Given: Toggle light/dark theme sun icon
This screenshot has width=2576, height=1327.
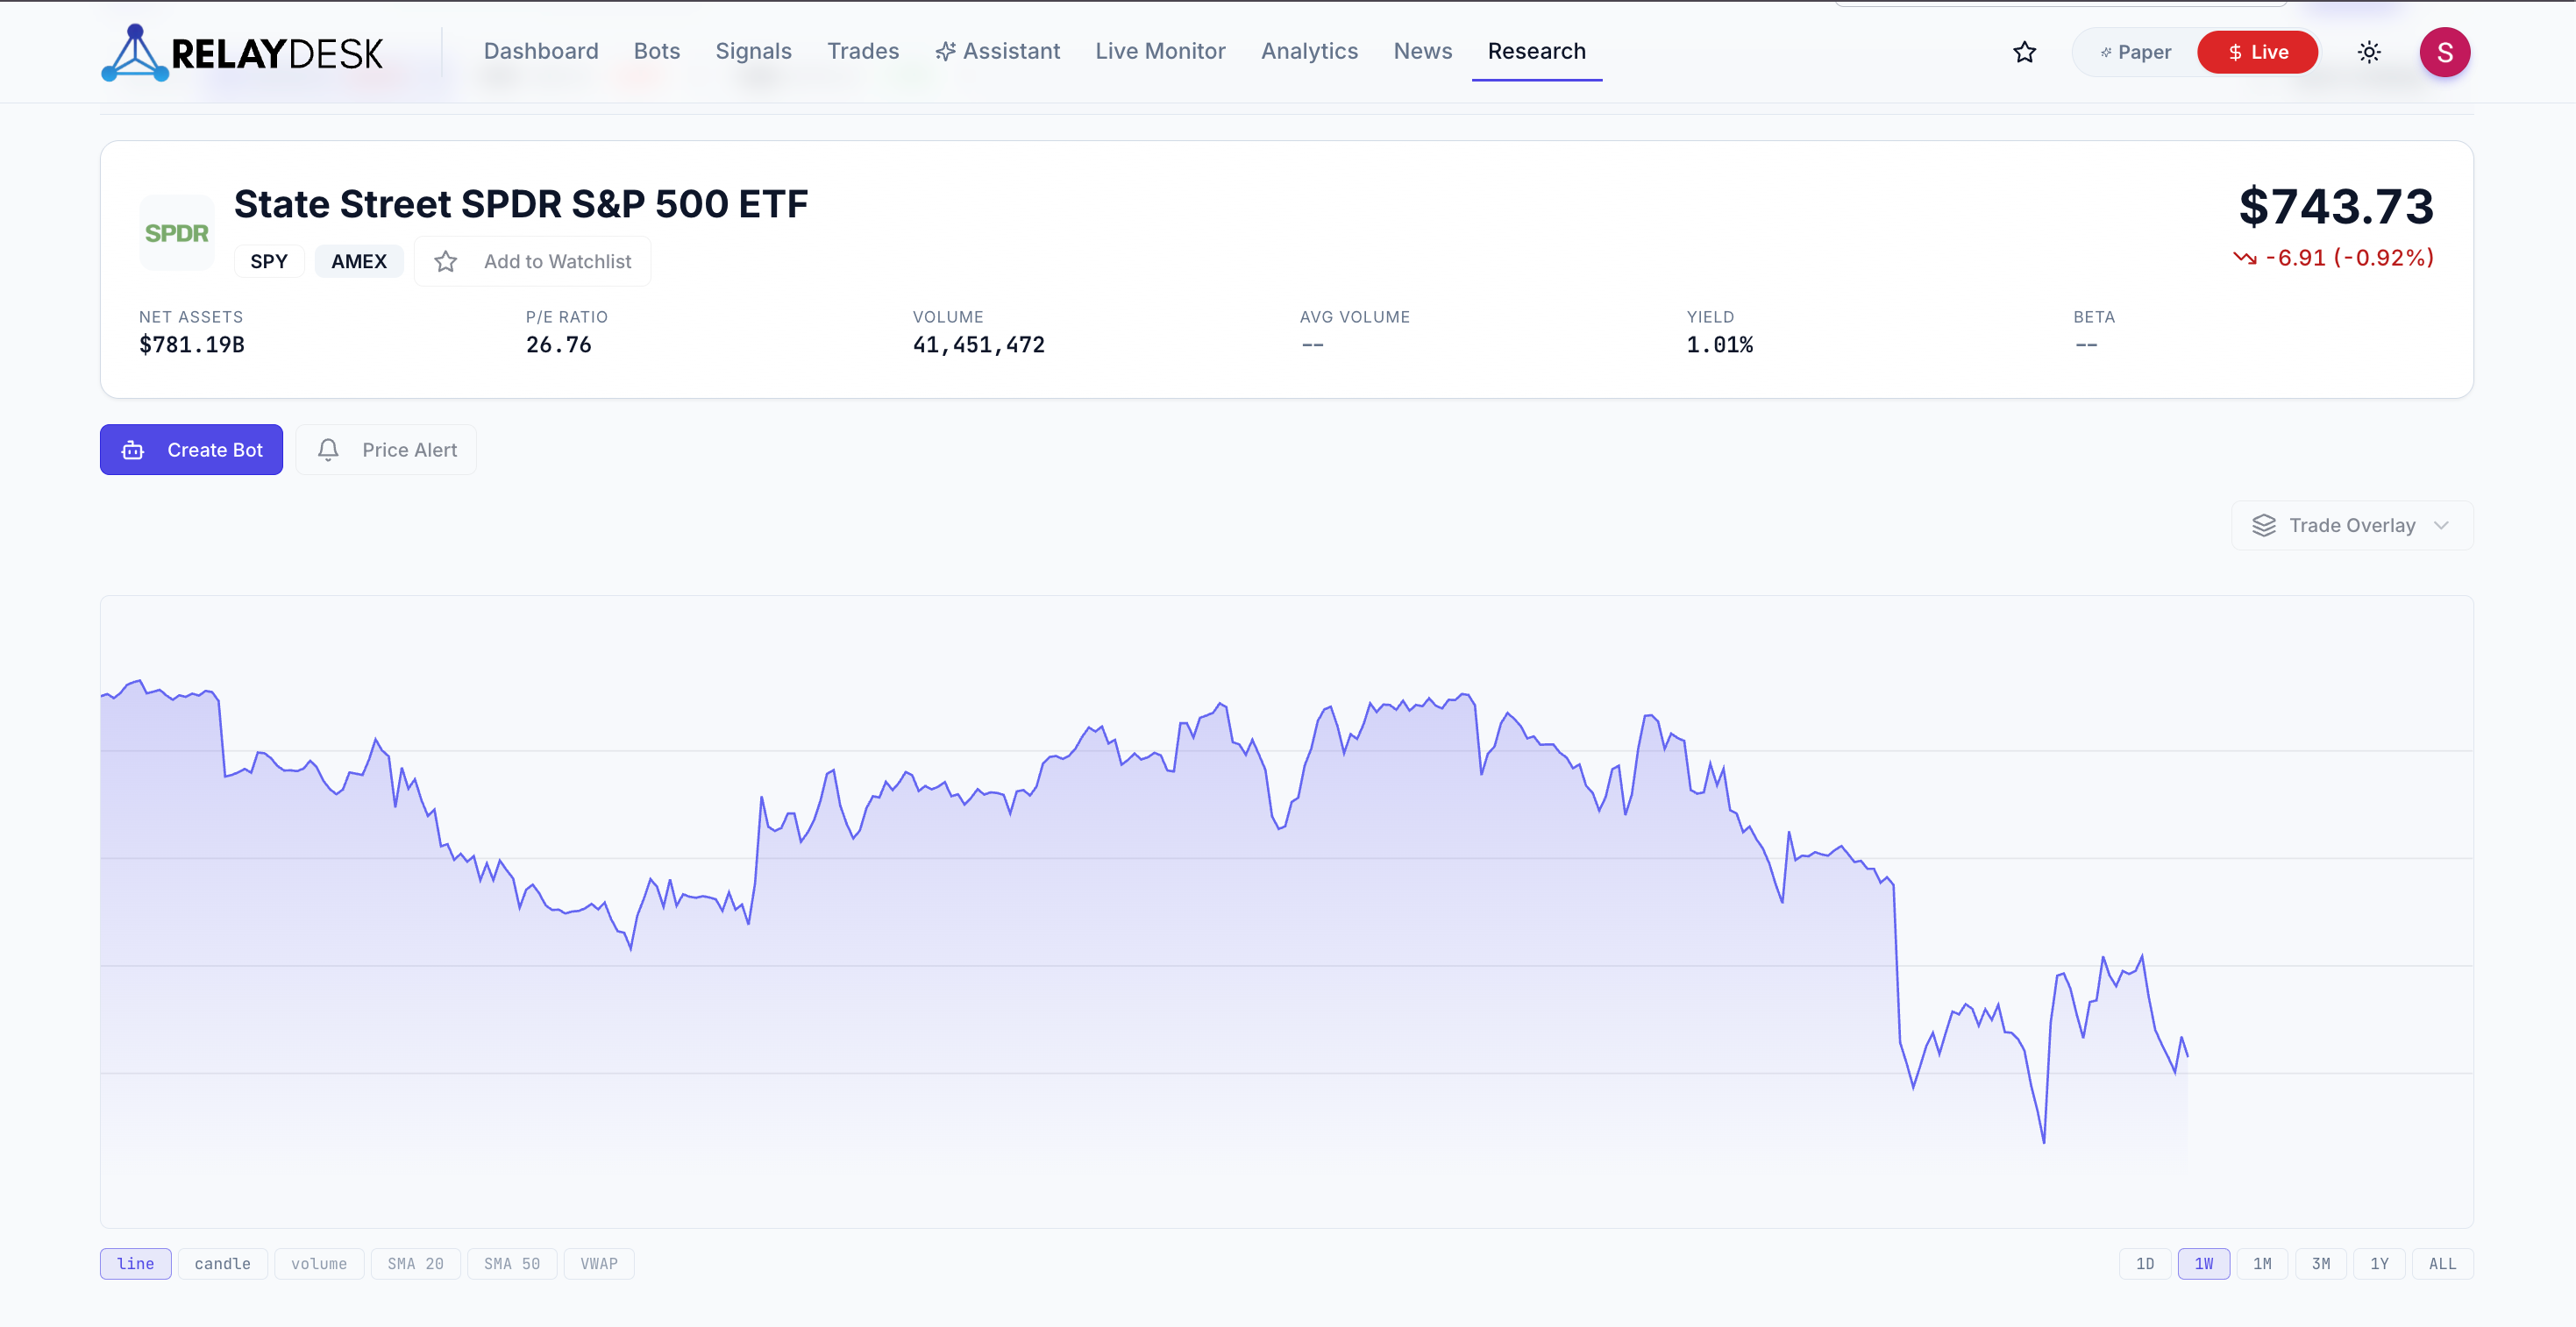Looking at the screenshot, I should tap(2368, 52).
